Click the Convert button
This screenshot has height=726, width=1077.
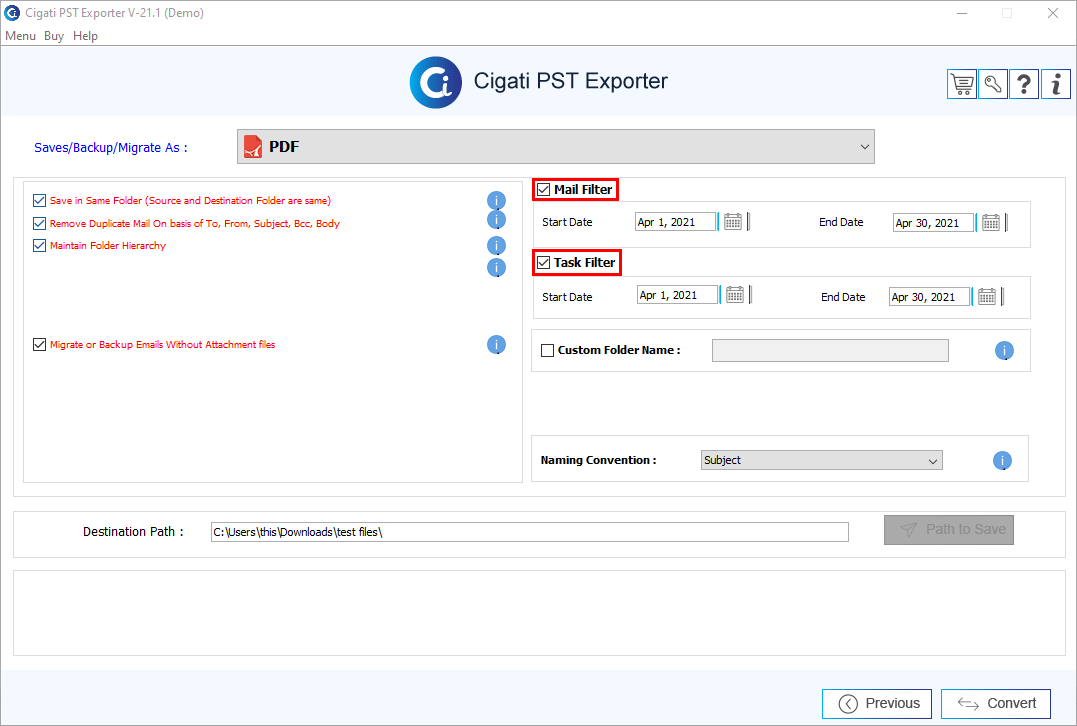pyautogui.click(x=996, y=703)
